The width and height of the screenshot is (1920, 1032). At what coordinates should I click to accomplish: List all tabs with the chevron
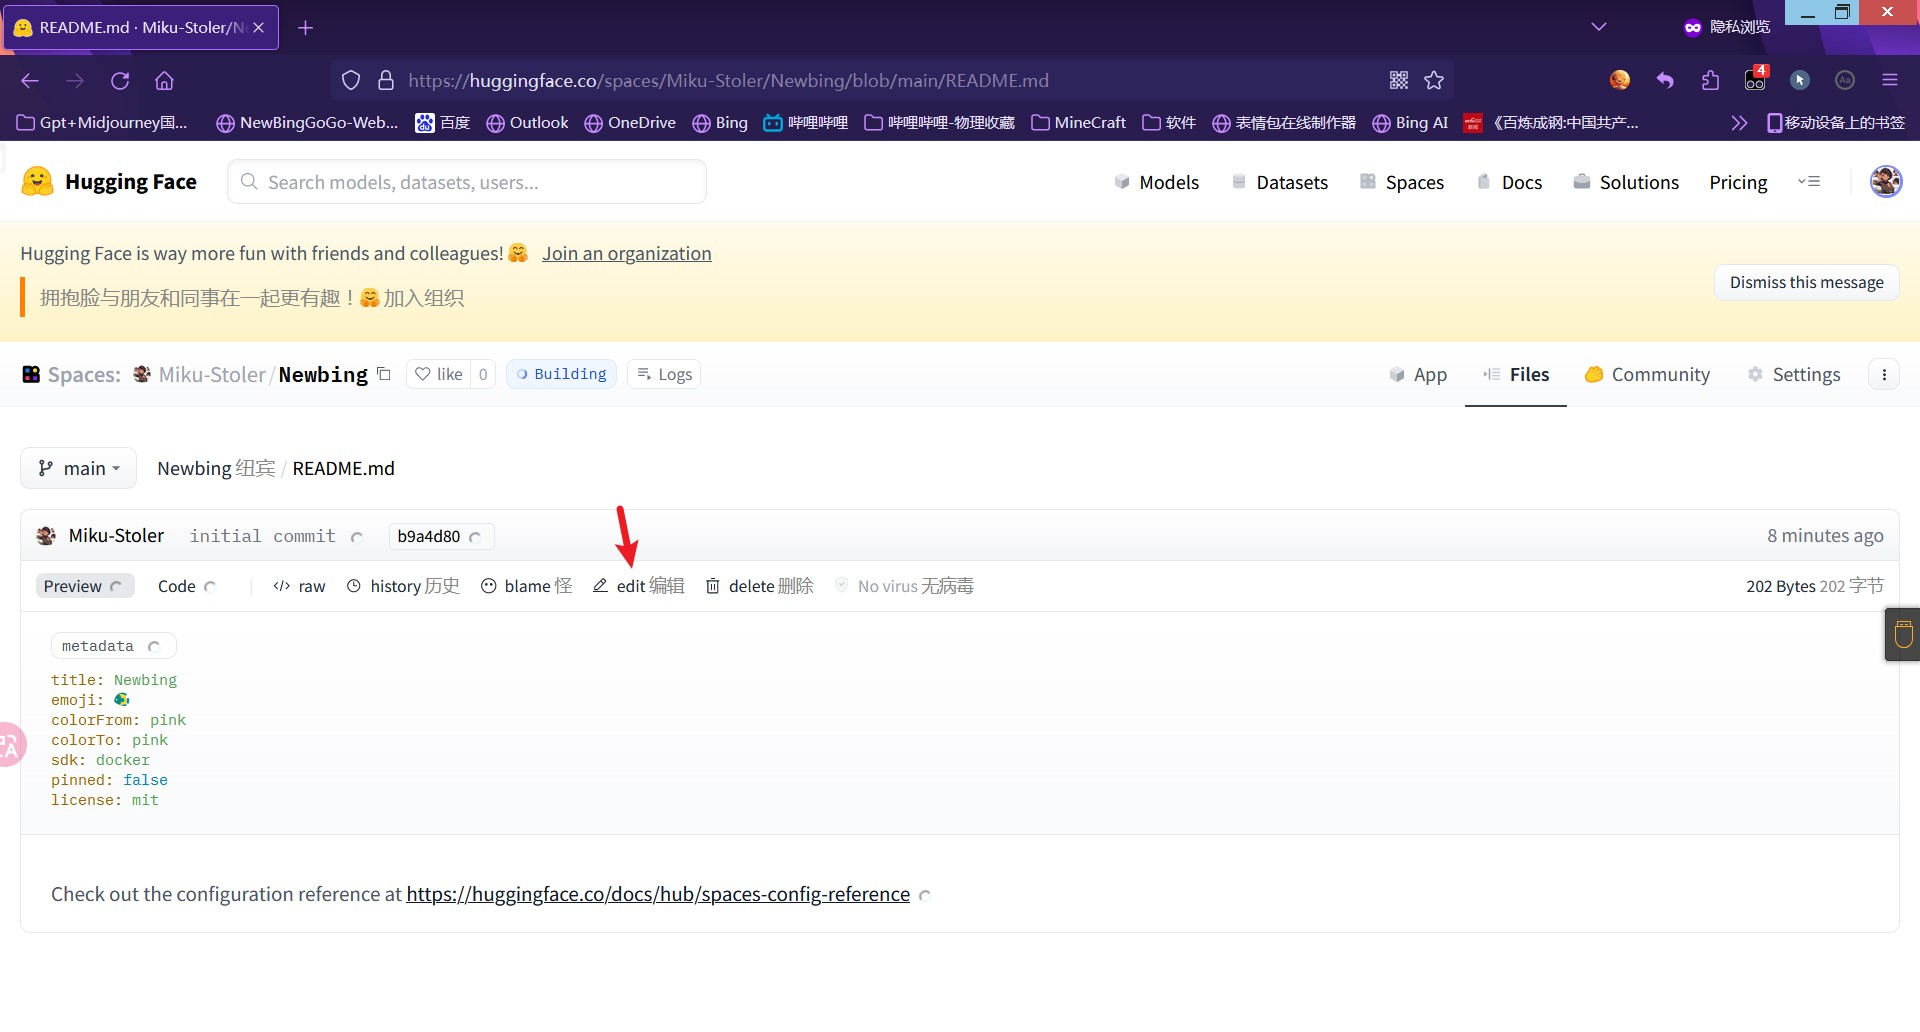1599,27
